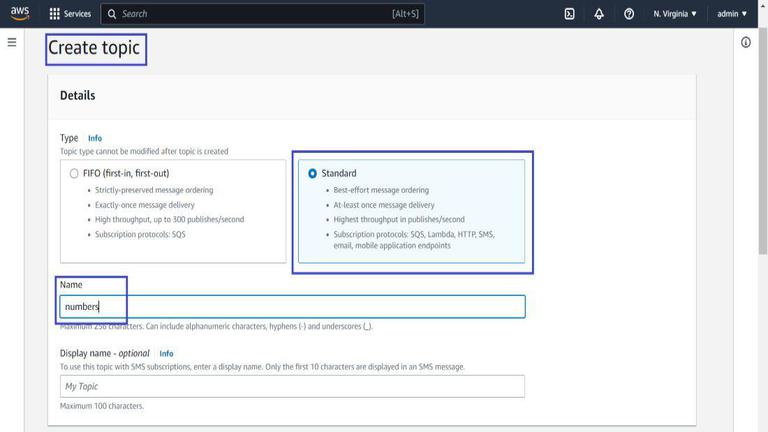Open the AWS home logo
This screenshot has width=768, height=432.
[20, 13]
